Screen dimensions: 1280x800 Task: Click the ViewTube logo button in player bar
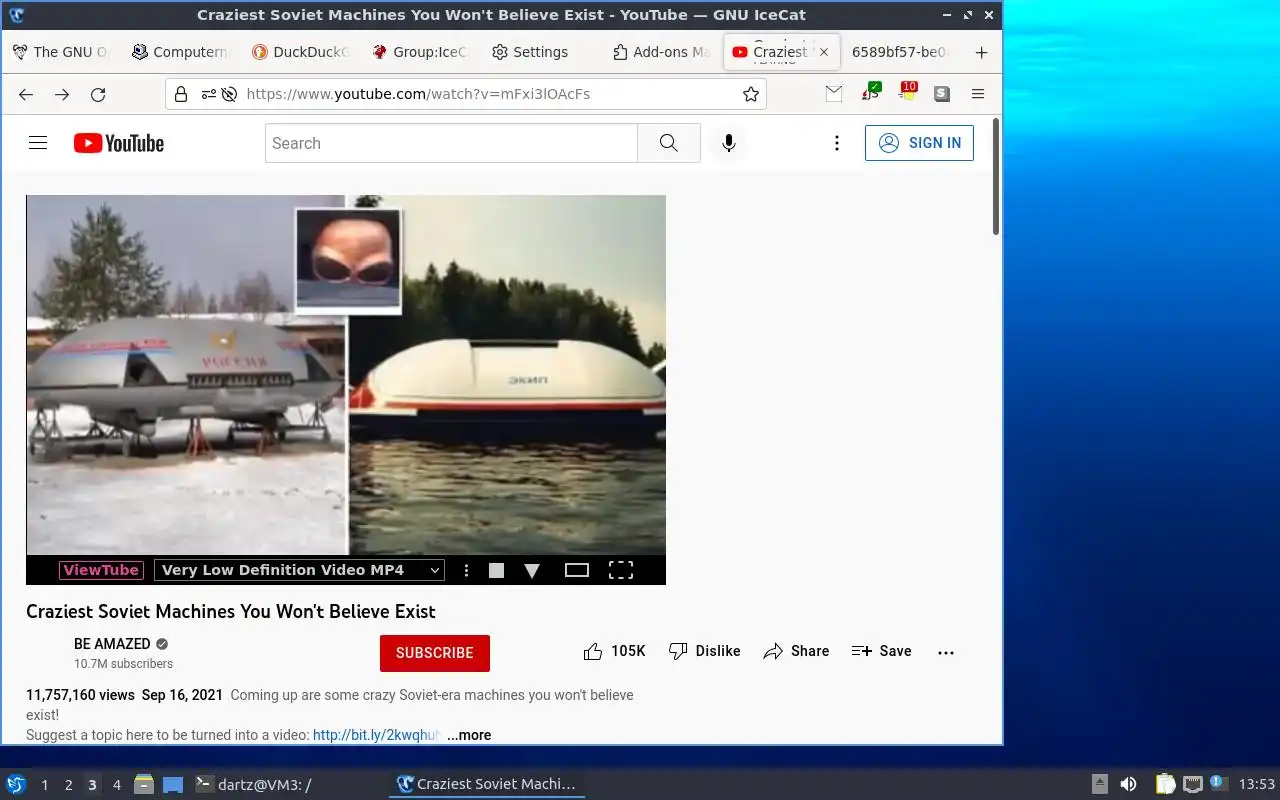coord(101,570)
